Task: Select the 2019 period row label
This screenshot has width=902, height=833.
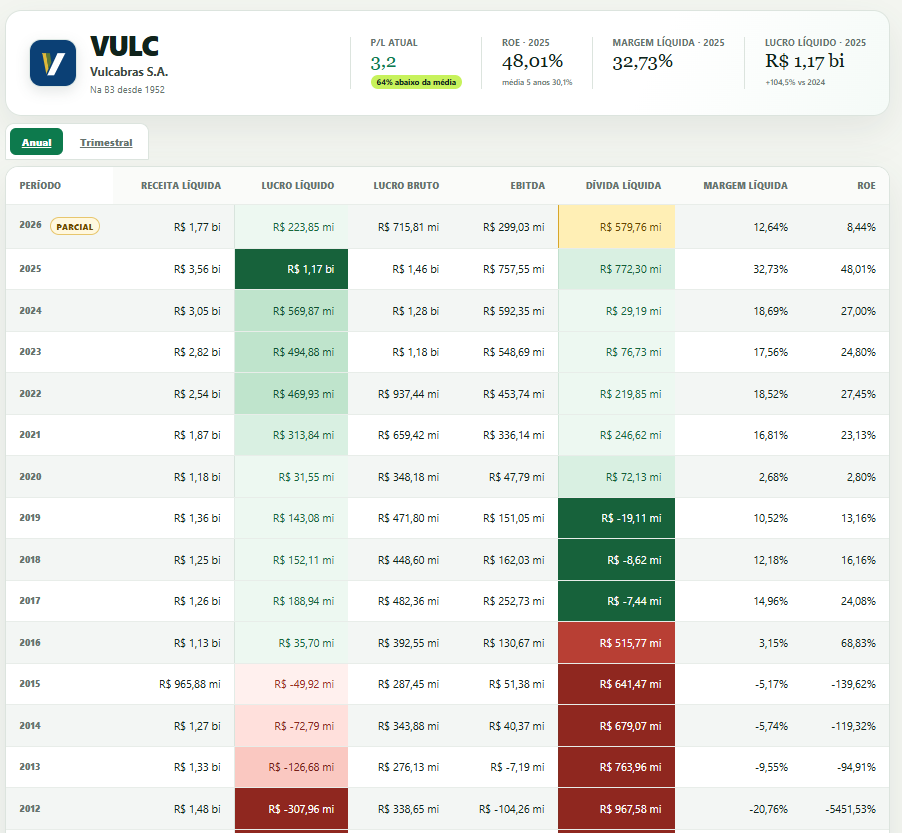Action: [x=30, y=517]
